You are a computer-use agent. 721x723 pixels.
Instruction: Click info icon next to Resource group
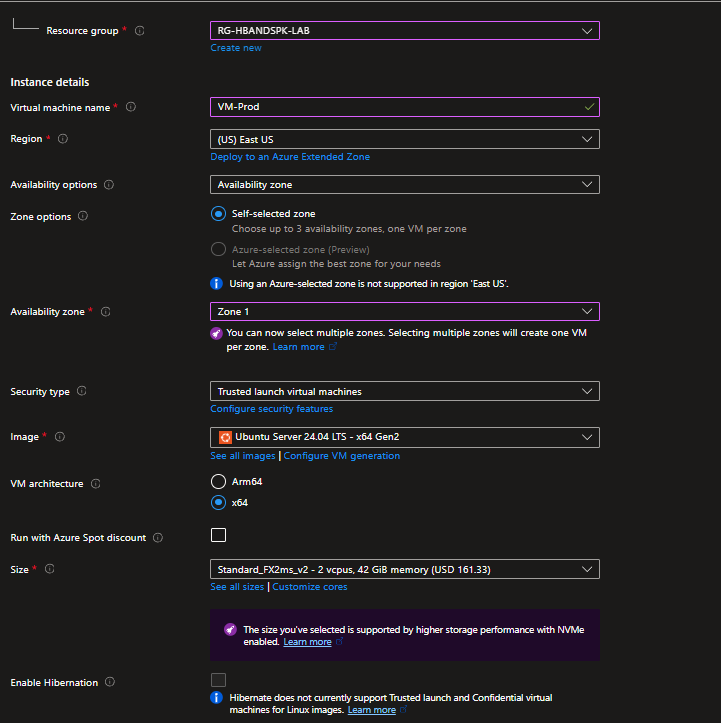click(x=140, y=30)
